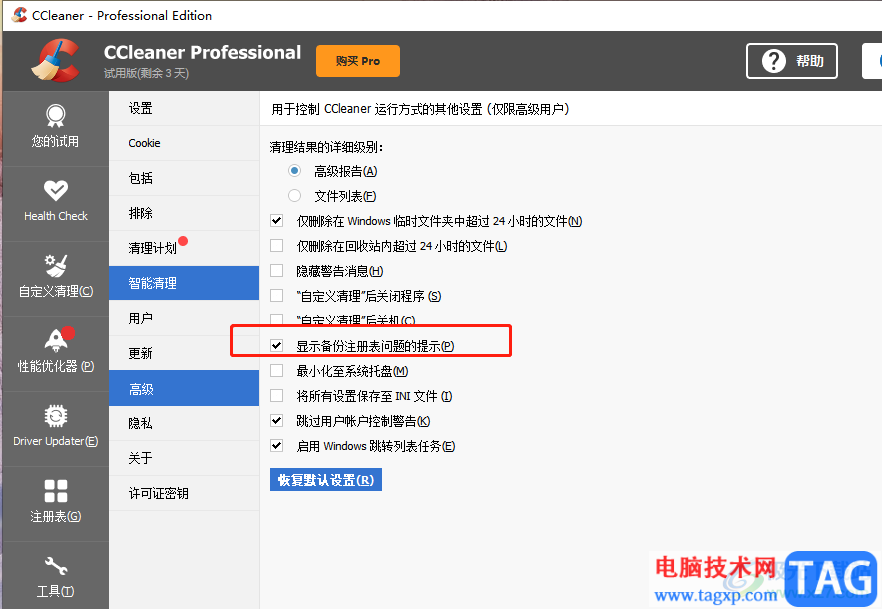Toggle 跳过用户帐户控制警告 checkbox
Screen dimensions: 882x609
pos(277,421)
